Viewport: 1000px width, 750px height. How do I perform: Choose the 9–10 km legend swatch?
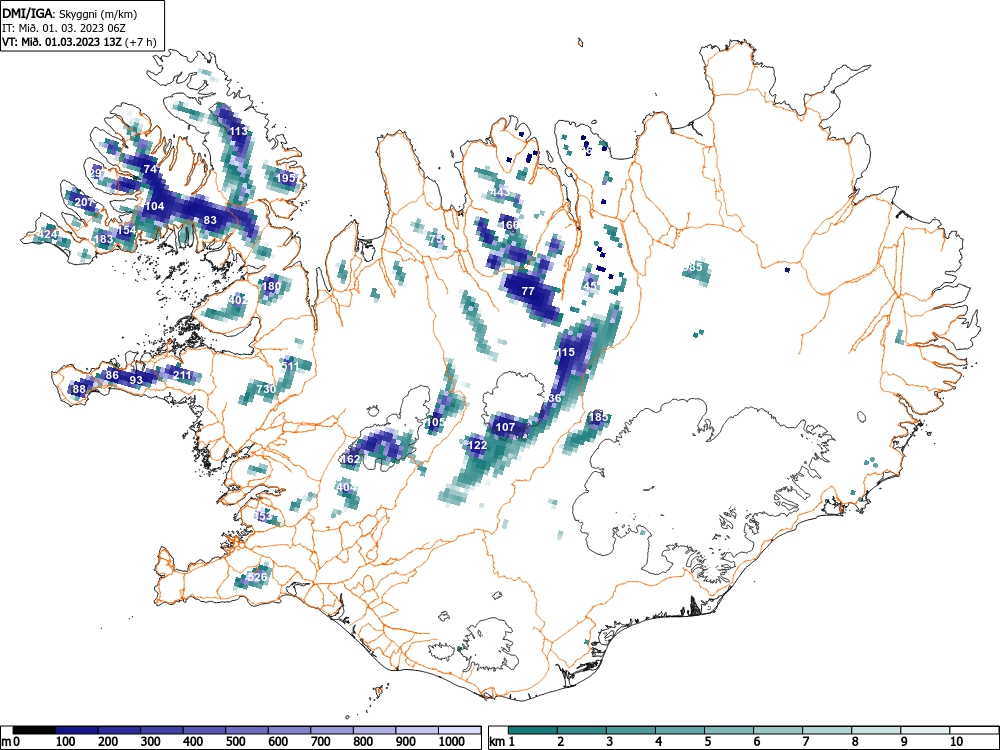[925, 730]
